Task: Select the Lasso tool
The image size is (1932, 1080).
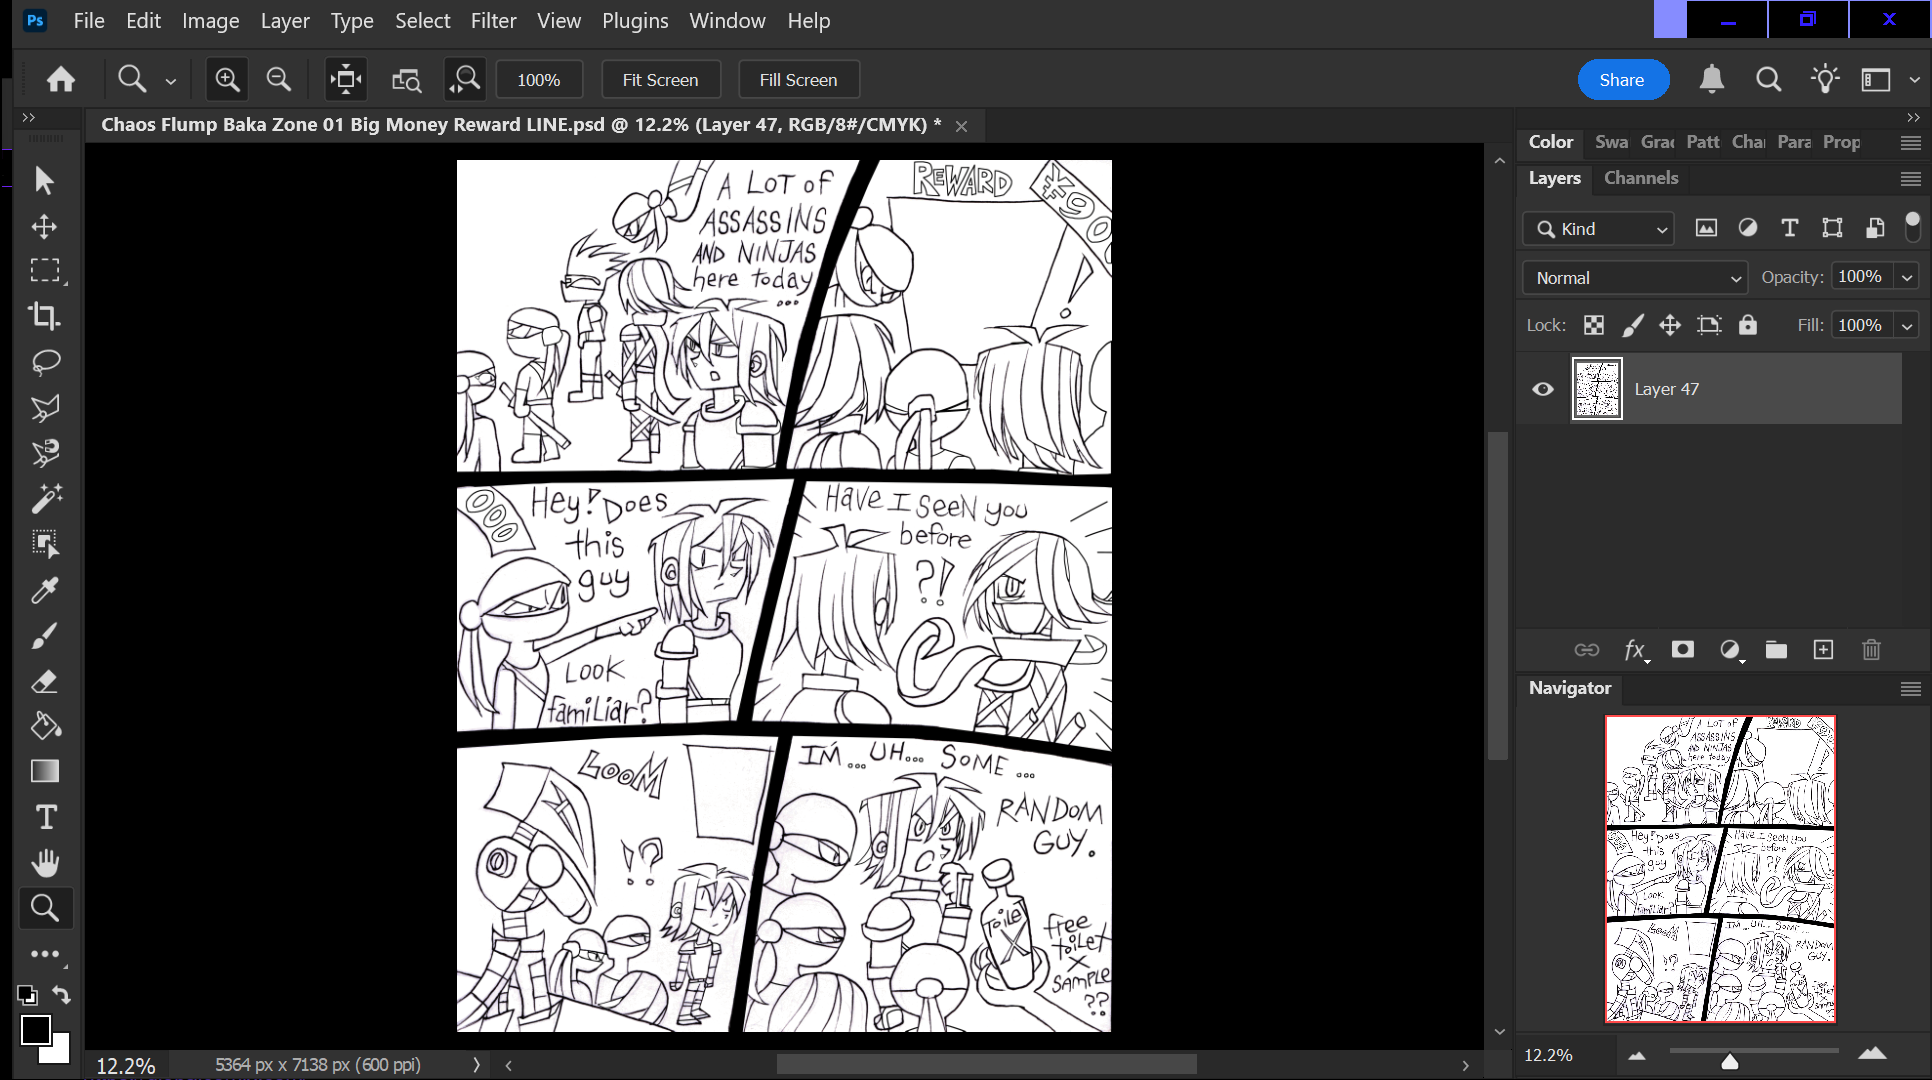Action: [45, 362]
